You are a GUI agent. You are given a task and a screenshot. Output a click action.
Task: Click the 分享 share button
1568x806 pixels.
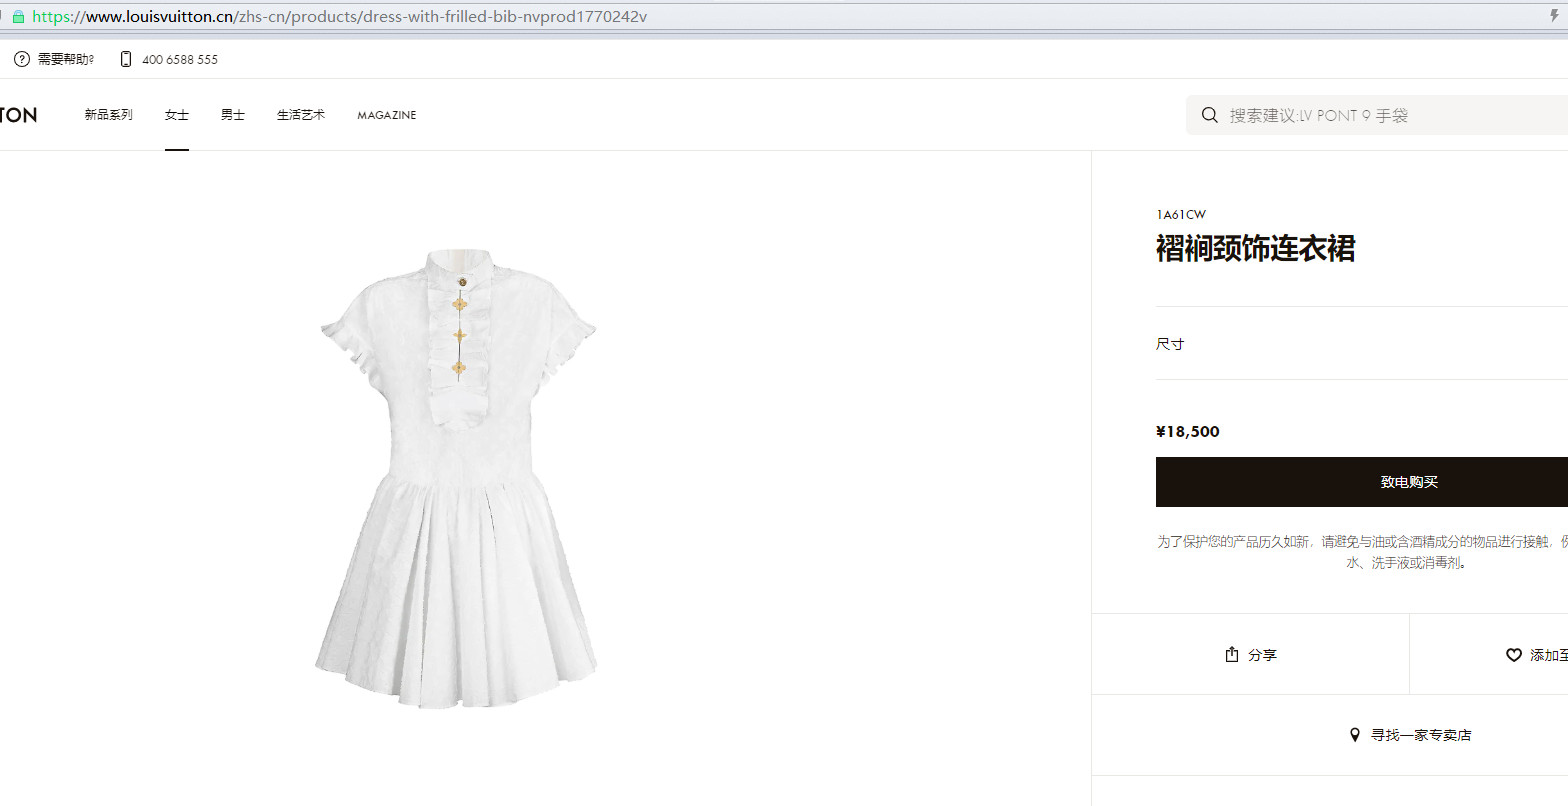pos(1250,654)
